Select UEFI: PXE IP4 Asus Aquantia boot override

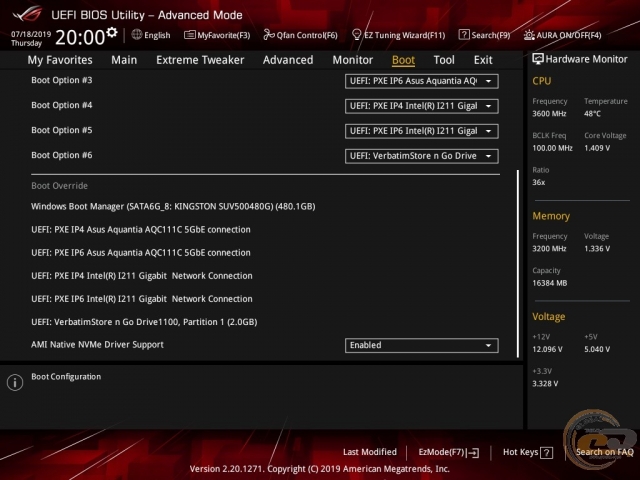[141, 229]
